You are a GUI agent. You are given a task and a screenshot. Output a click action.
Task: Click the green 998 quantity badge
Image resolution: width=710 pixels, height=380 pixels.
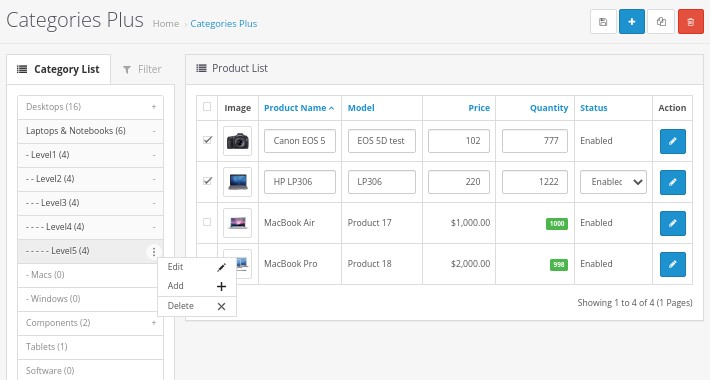[559, 265]
